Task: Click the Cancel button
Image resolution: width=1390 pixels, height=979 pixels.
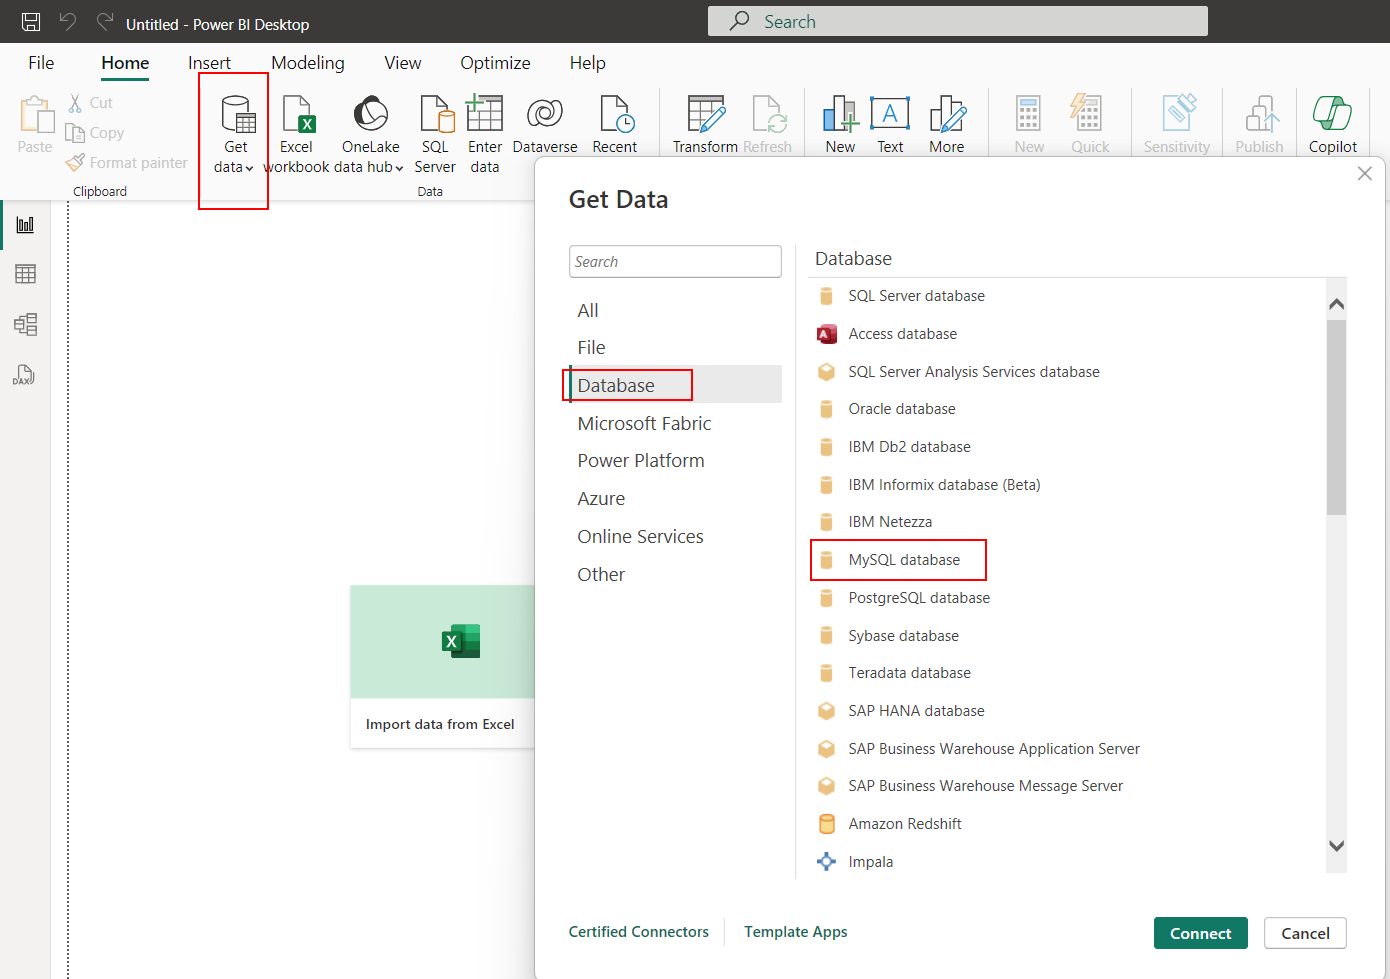Action: tap(1305, 933)
